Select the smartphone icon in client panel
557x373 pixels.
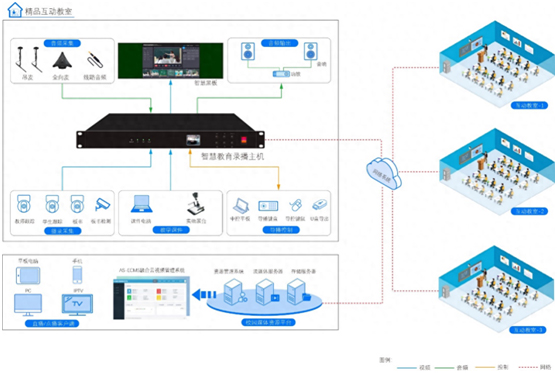77,275
